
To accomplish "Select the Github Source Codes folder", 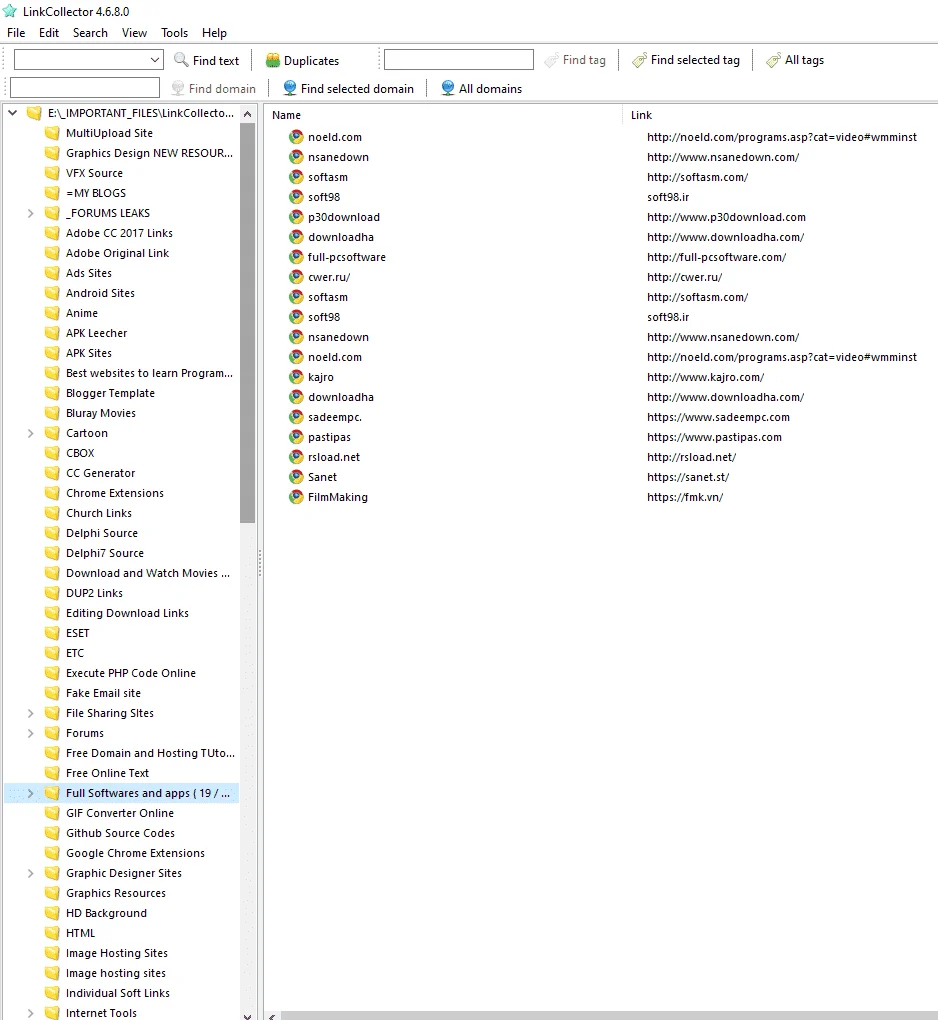I will pyautogui.click(x=120, y=833).
